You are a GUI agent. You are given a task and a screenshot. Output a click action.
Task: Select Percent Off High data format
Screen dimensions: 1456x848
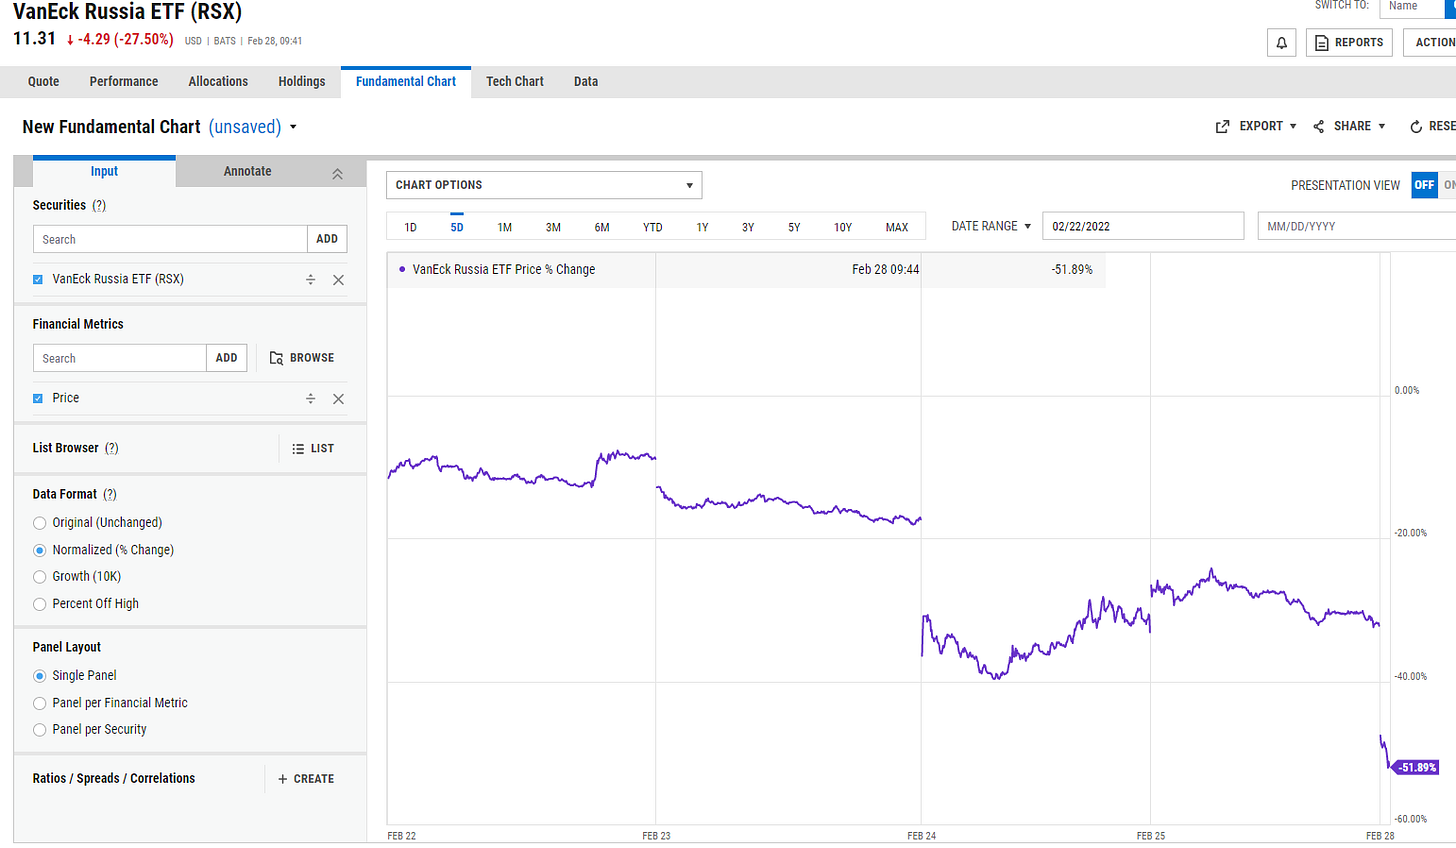(x=40, y=604)
